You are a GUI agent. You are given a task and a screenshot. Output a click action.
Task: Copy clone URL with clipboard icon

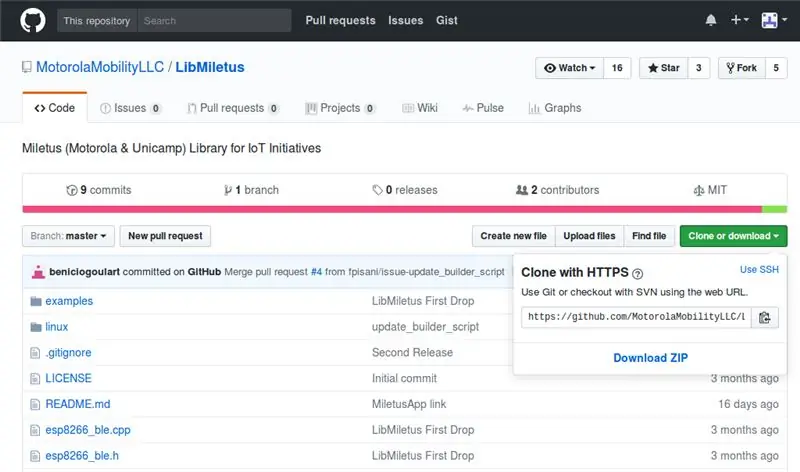(x=764, y=317)
